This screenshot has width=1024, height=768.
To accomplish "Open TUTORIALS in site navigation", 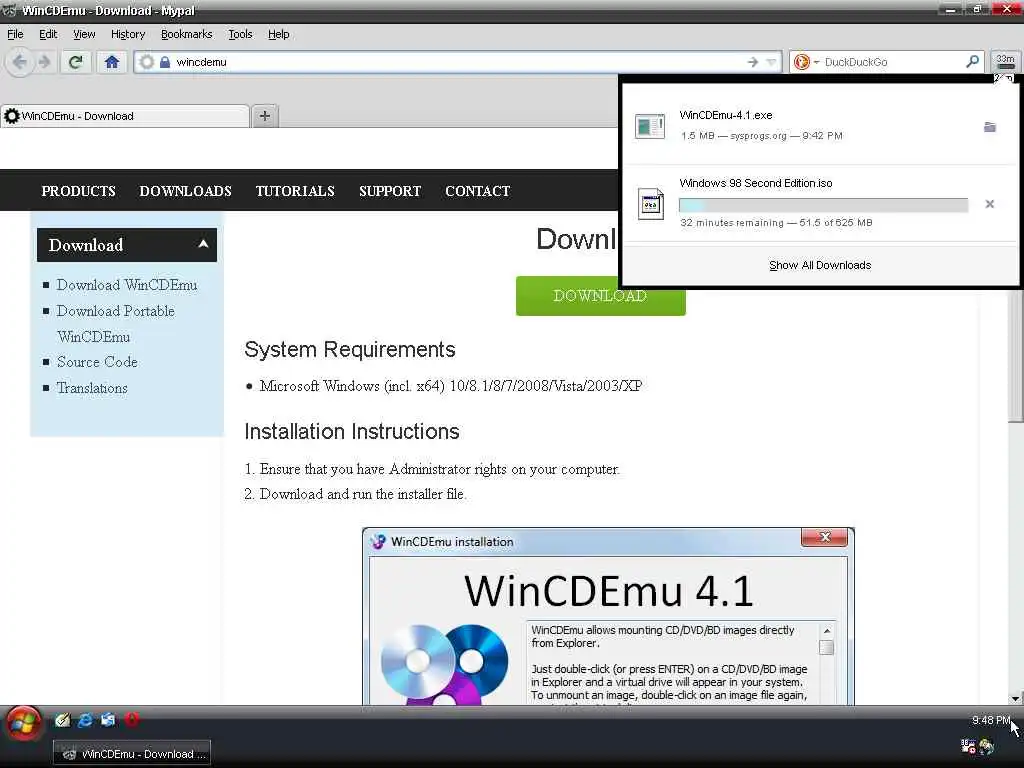I will [x=295, y=191].
